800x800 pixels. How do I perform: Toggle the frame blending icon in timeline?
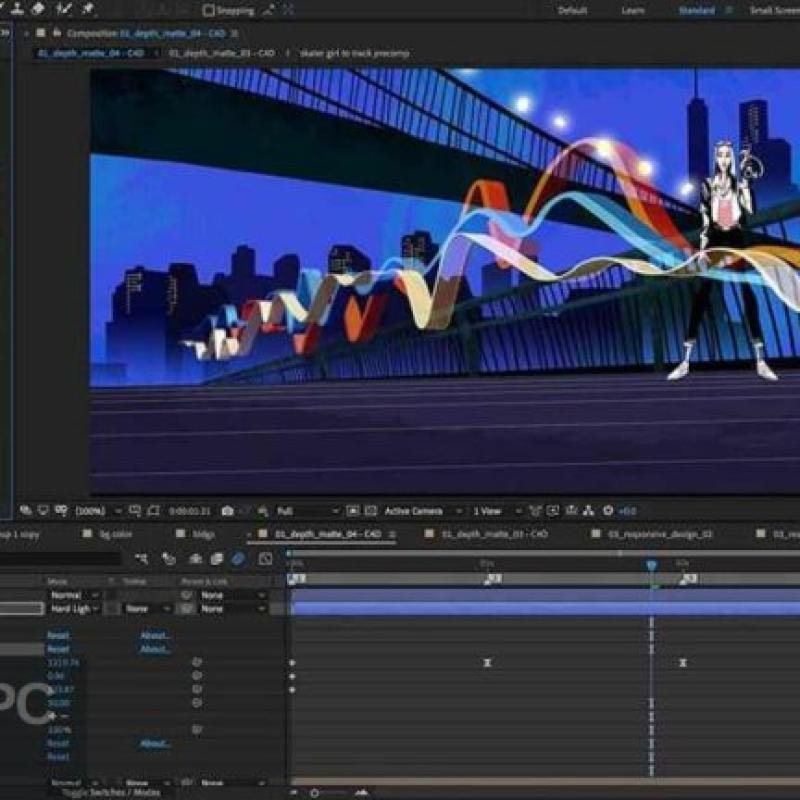click(x=217, y=559)
